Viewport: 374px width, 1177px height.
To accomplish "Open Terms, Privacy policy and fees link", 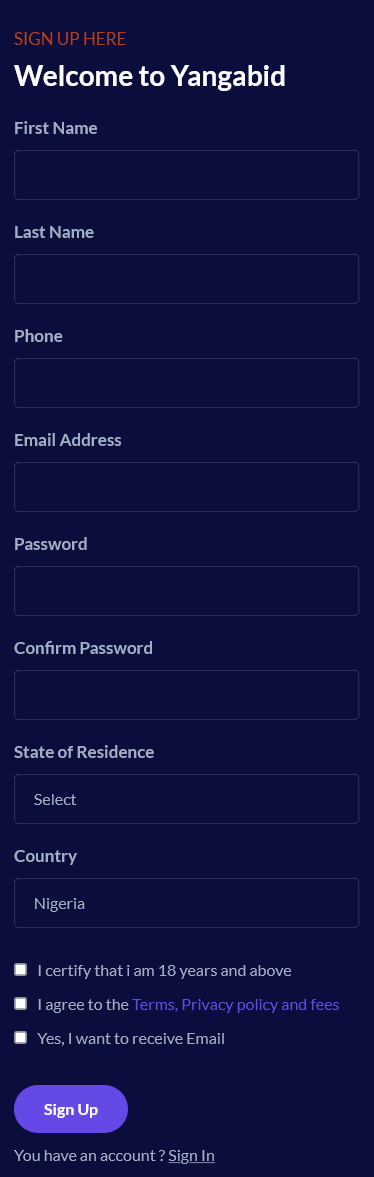I will [x=236, y=1004].
